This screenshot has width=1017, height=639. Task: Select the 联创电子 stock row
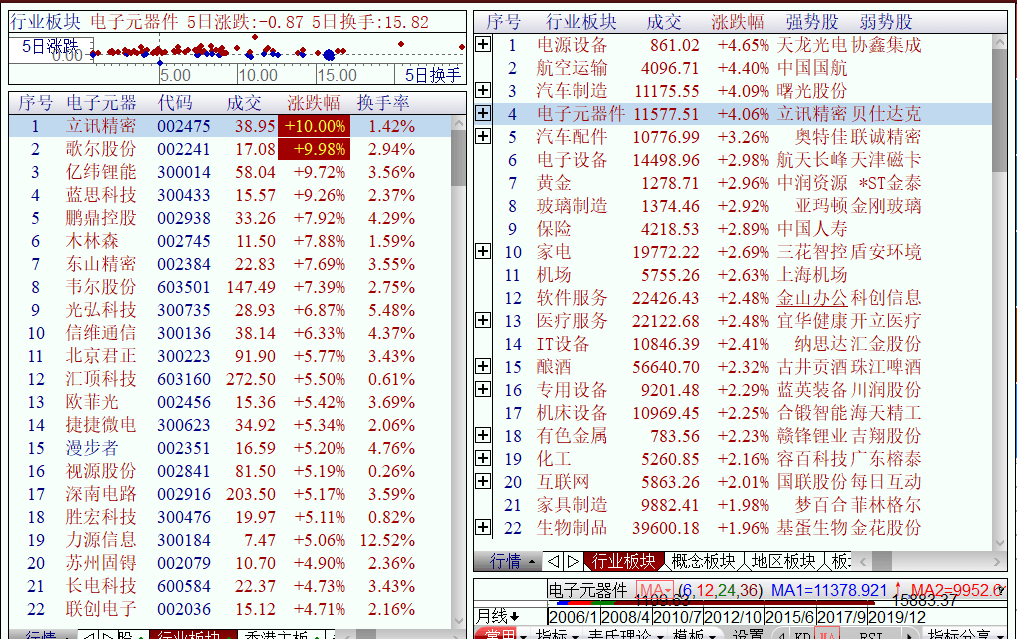(x=230, y=609)
